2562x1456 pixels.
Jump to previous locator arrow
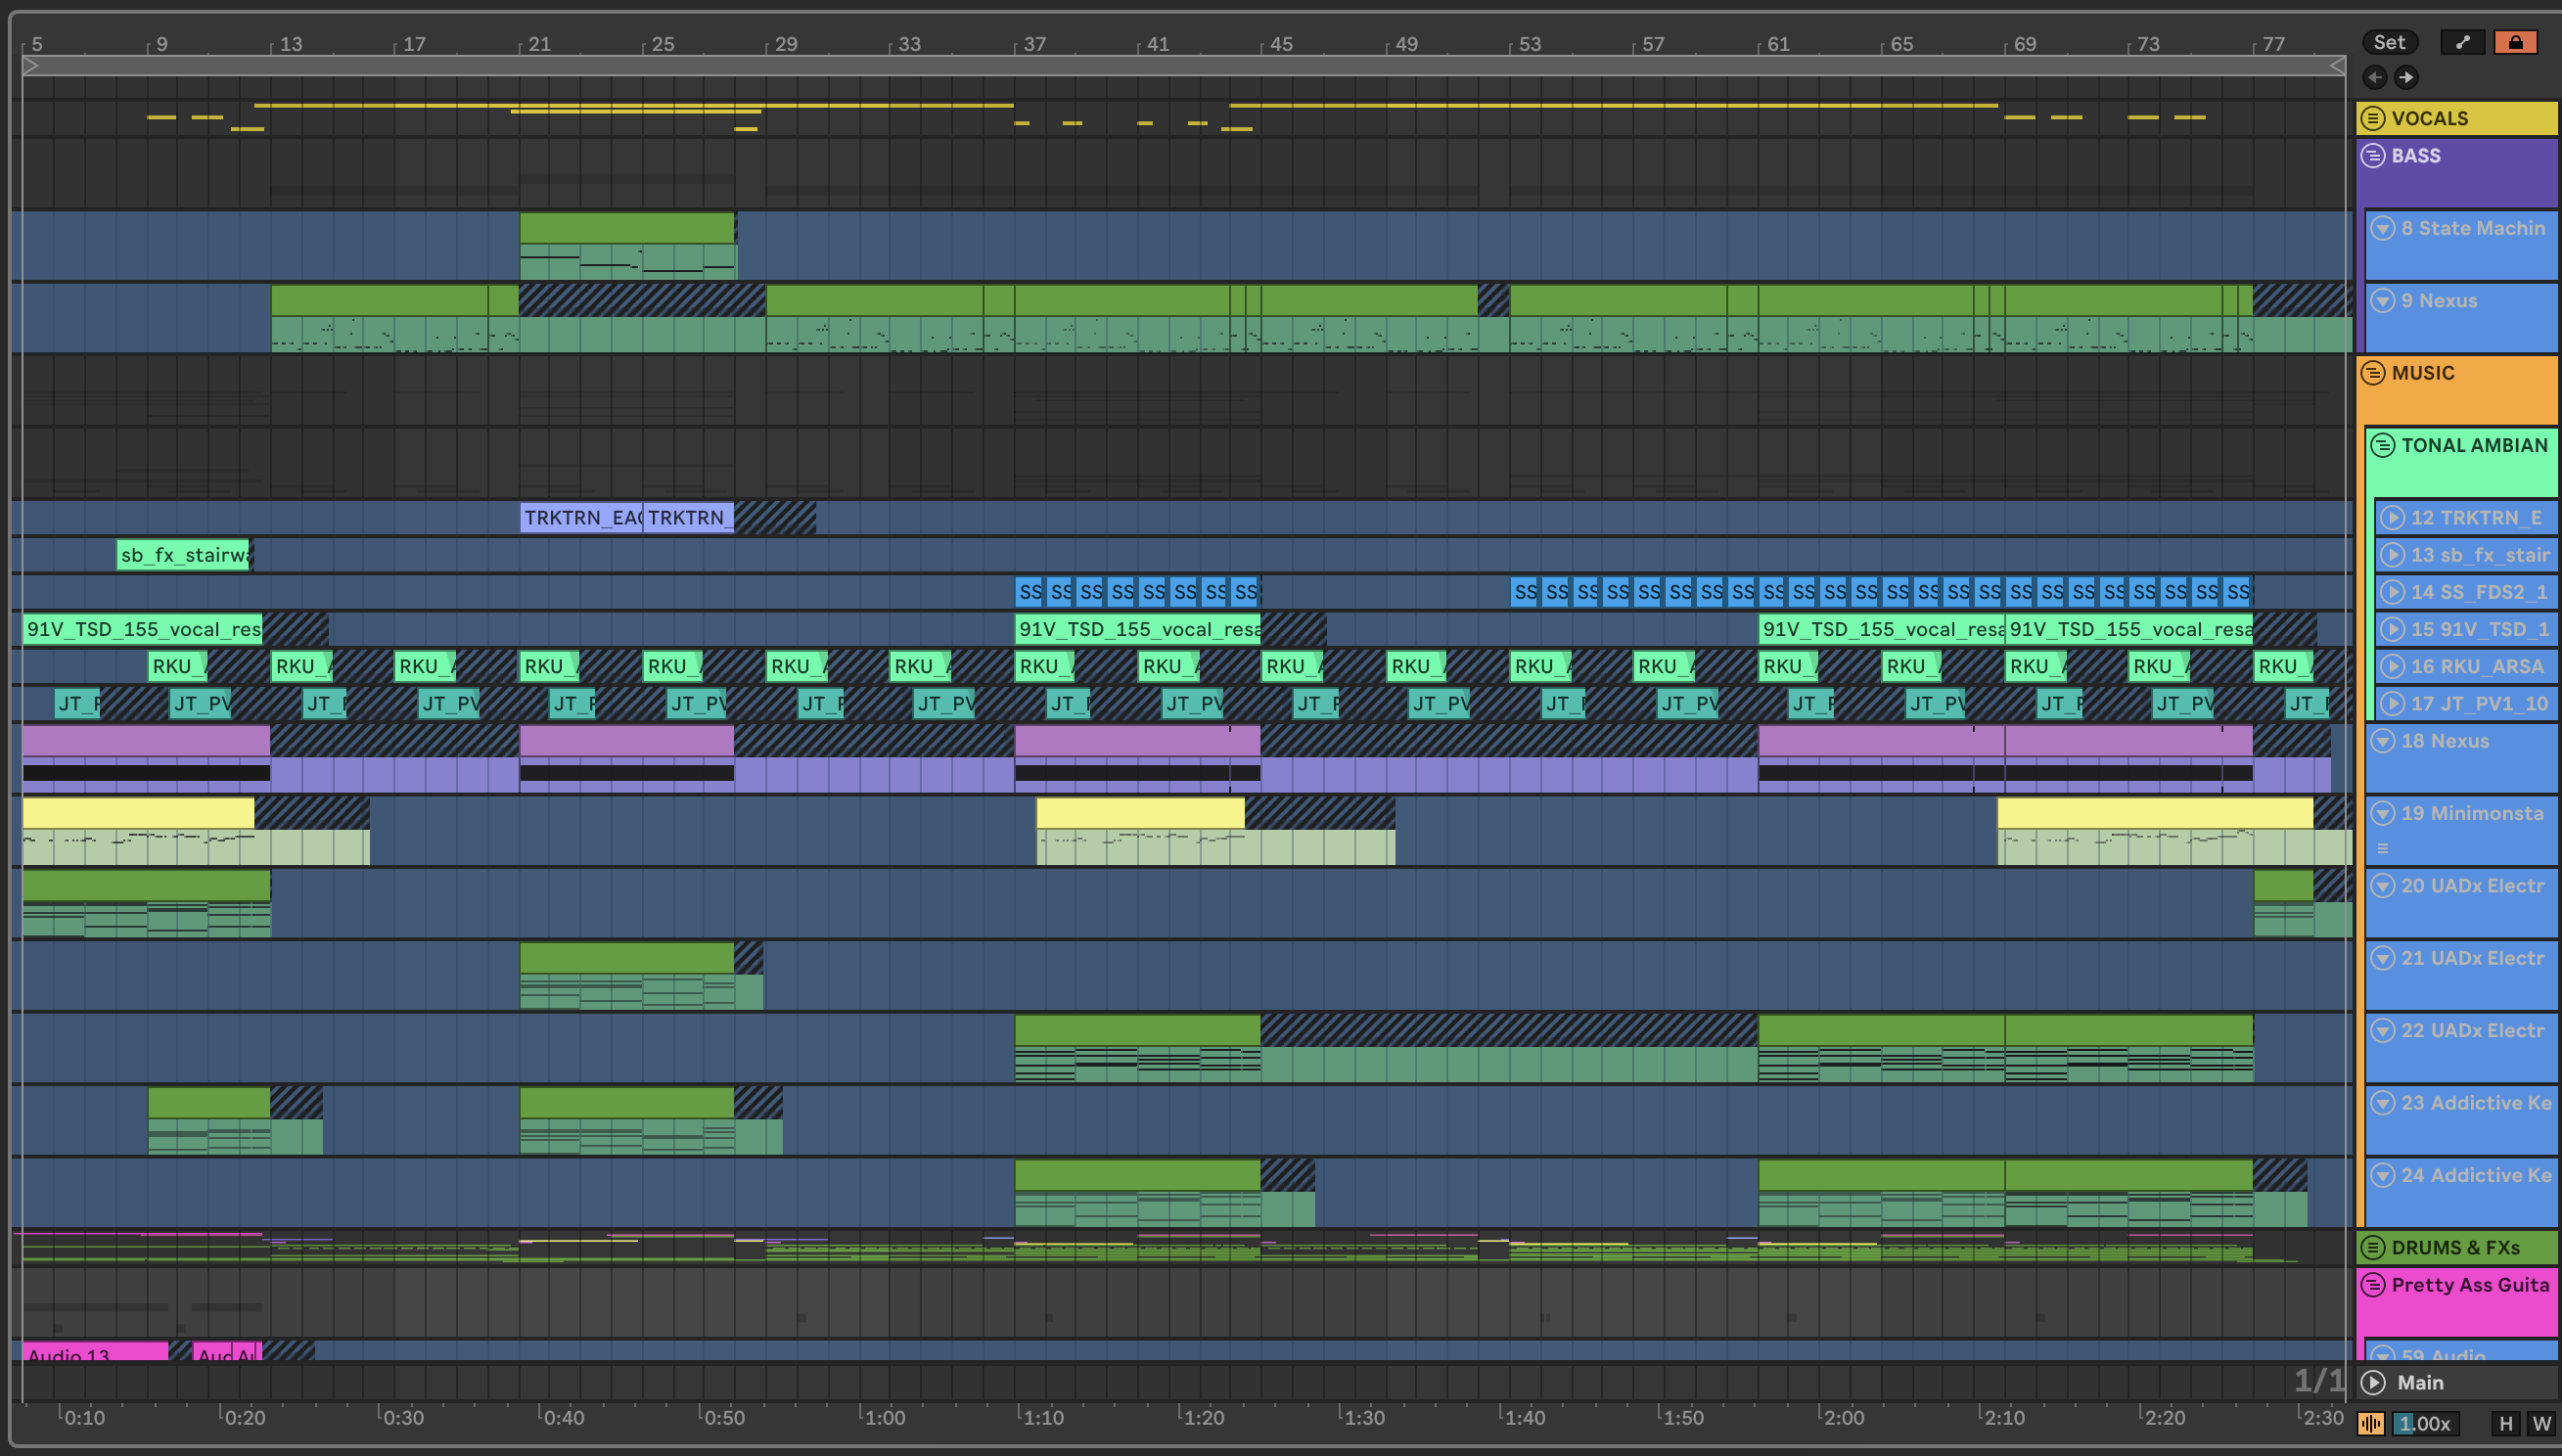(2375, 77)
